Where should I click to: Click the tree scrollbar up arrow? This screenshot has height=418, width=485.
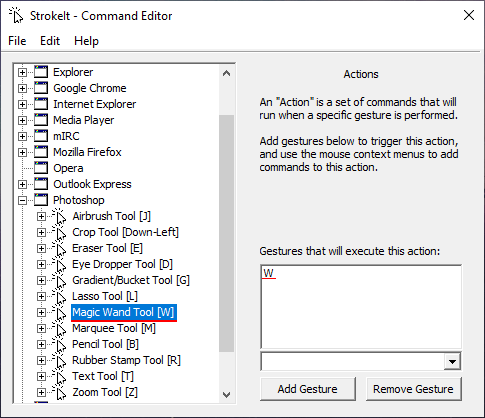pyautogui.click(x=227, y=73)
